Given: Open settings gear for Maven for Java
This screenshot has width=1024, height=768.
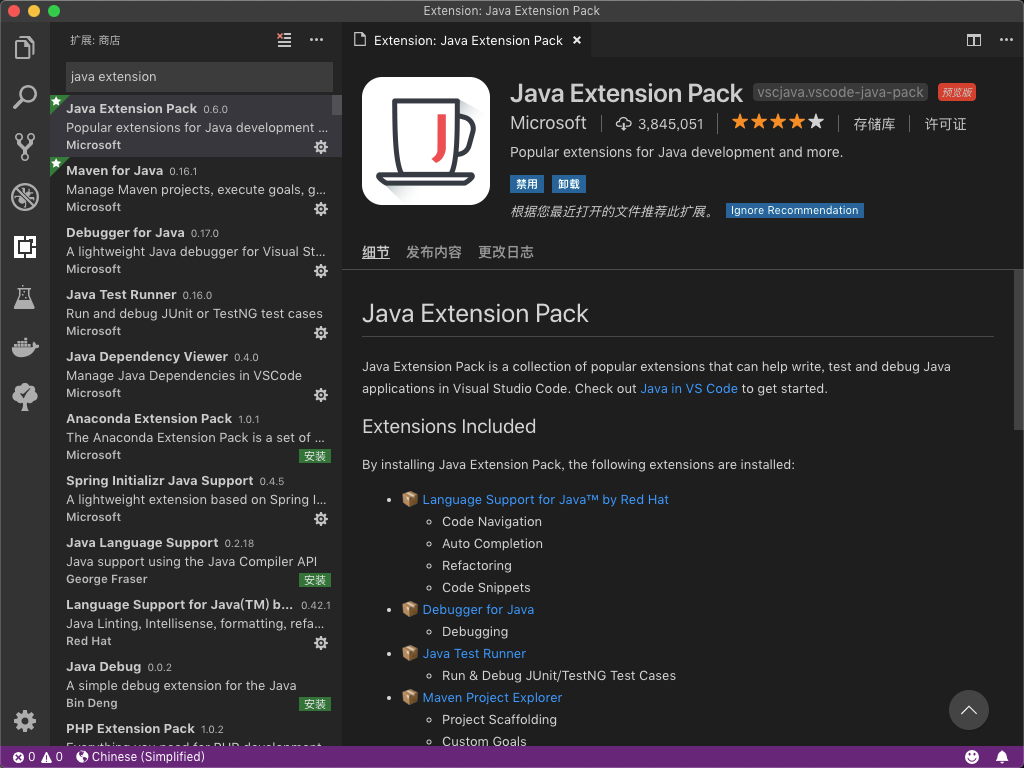Looking at the screenshot, I should tap(321, 208).
